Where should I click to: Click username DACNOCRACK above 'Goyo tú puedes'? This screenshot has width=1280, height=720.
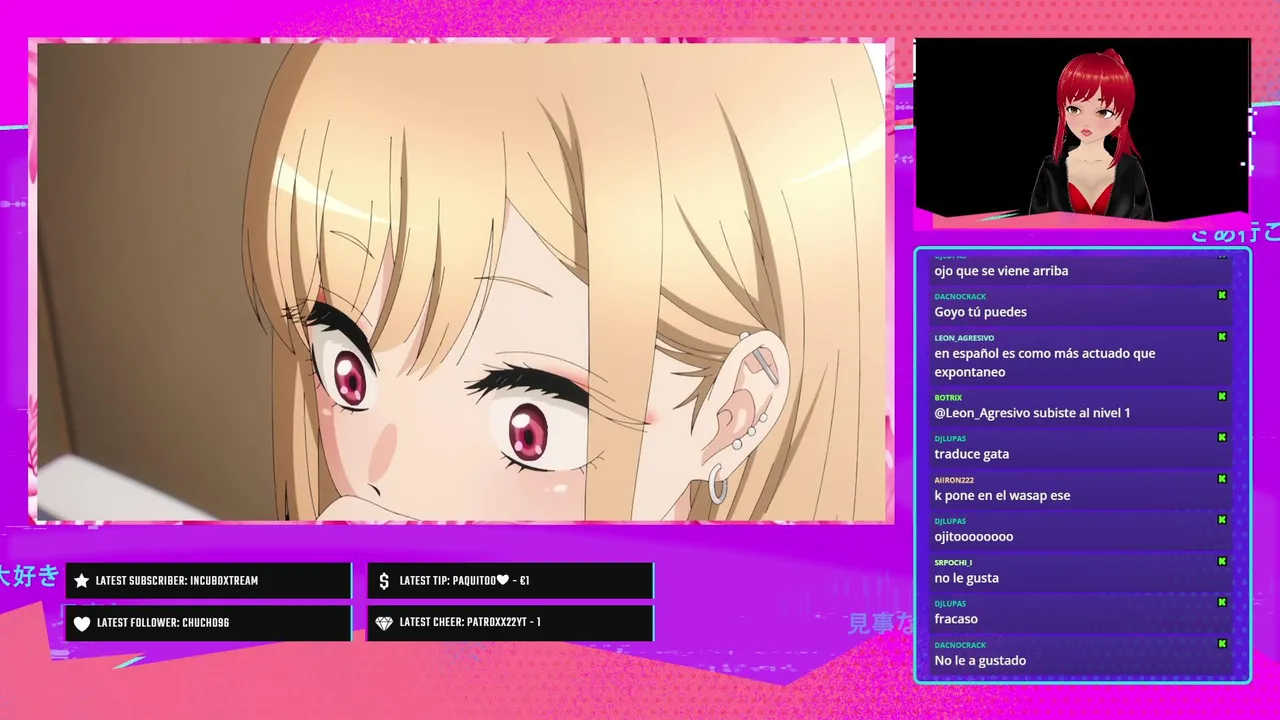960,297
